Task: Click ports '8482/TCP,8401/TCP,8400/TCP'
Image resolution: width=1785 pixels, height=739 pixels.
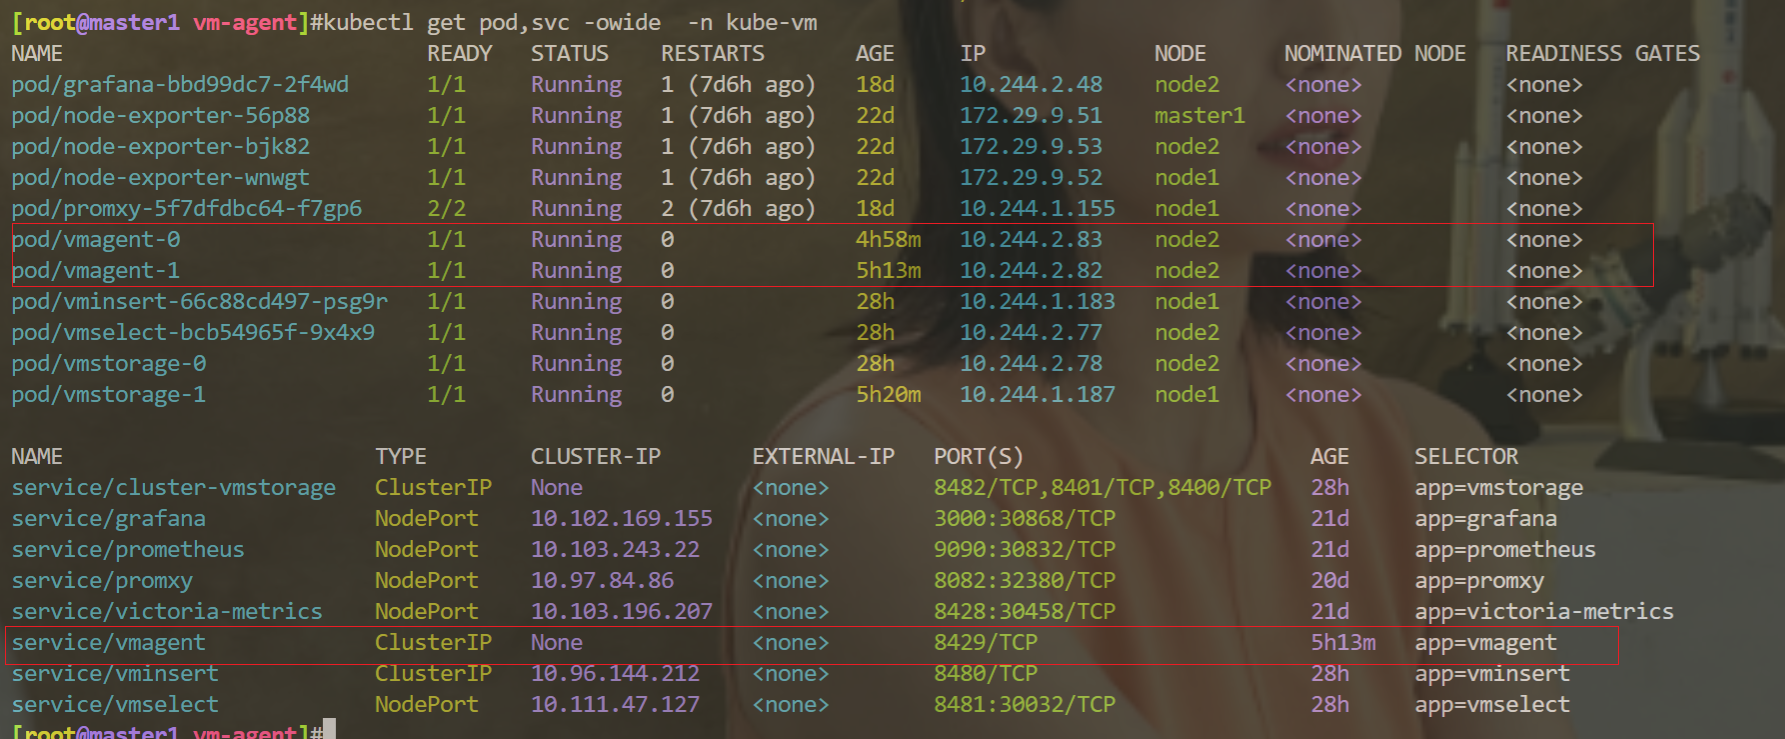Action: pyautogui.click(x=1103, y=488)
